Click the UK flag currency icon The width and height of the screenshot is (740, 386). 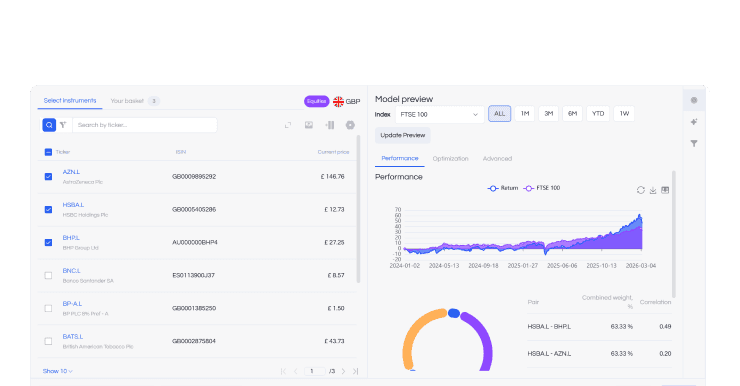(338, 101)
